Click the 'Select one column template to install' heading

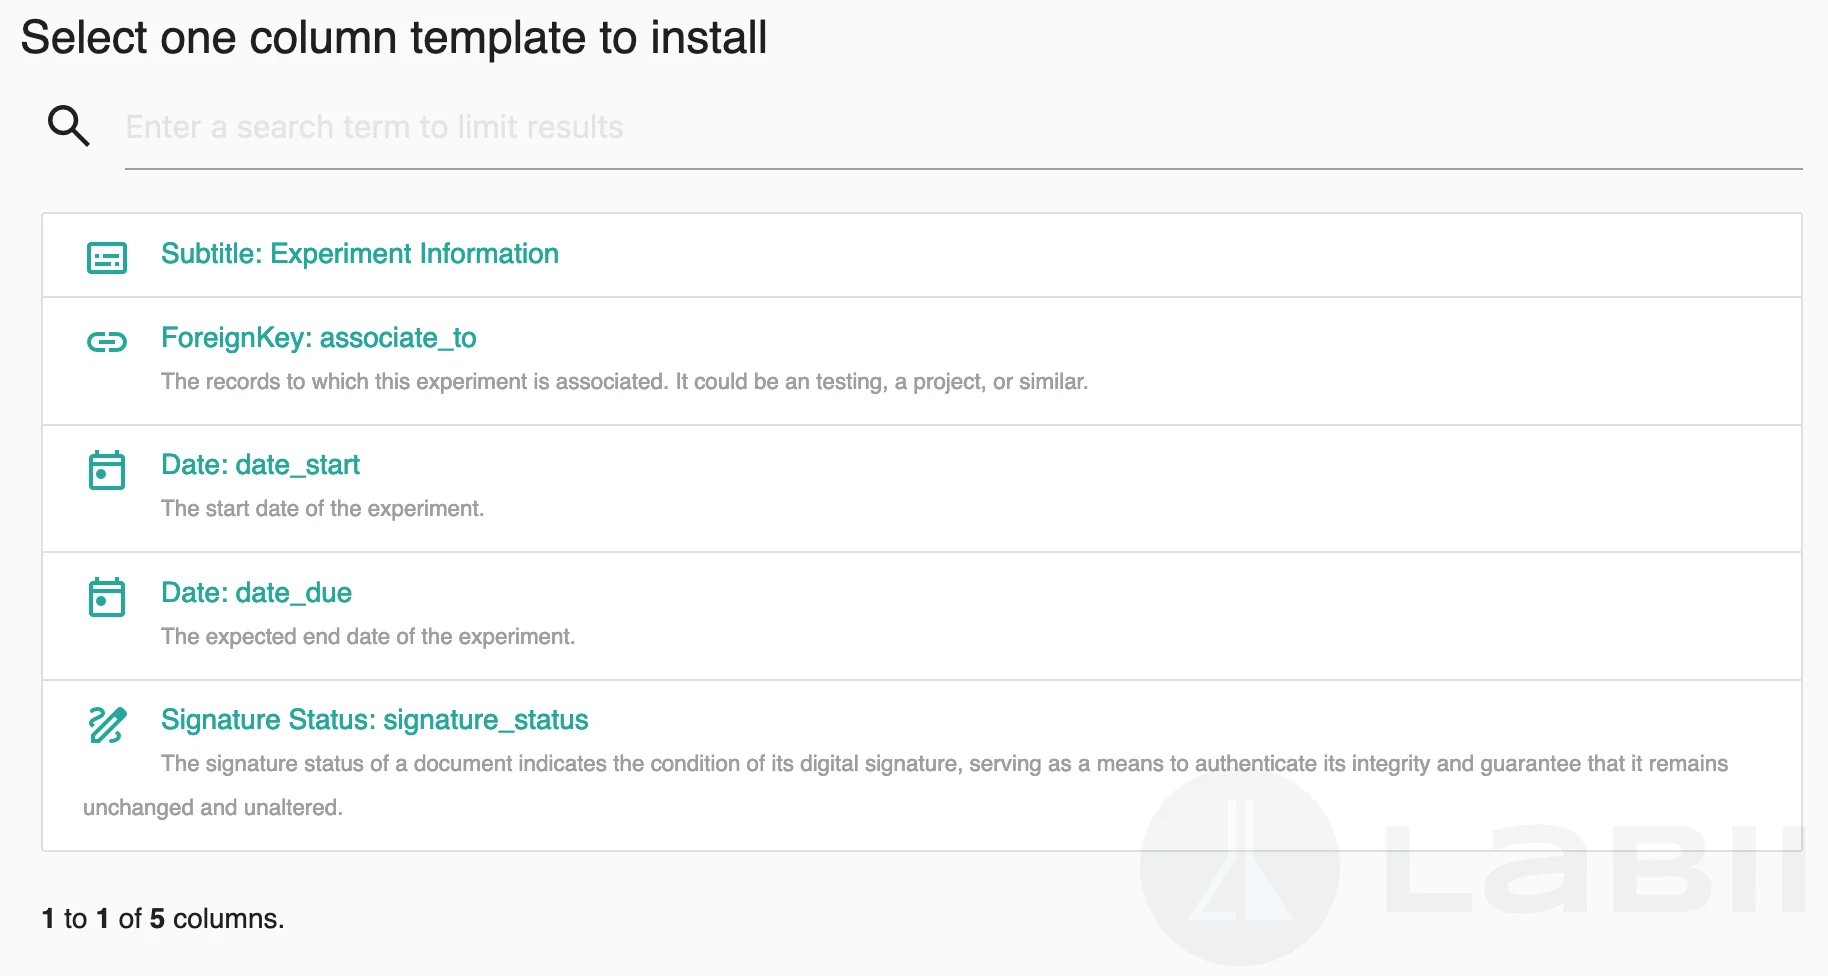[x=394, y=38]
